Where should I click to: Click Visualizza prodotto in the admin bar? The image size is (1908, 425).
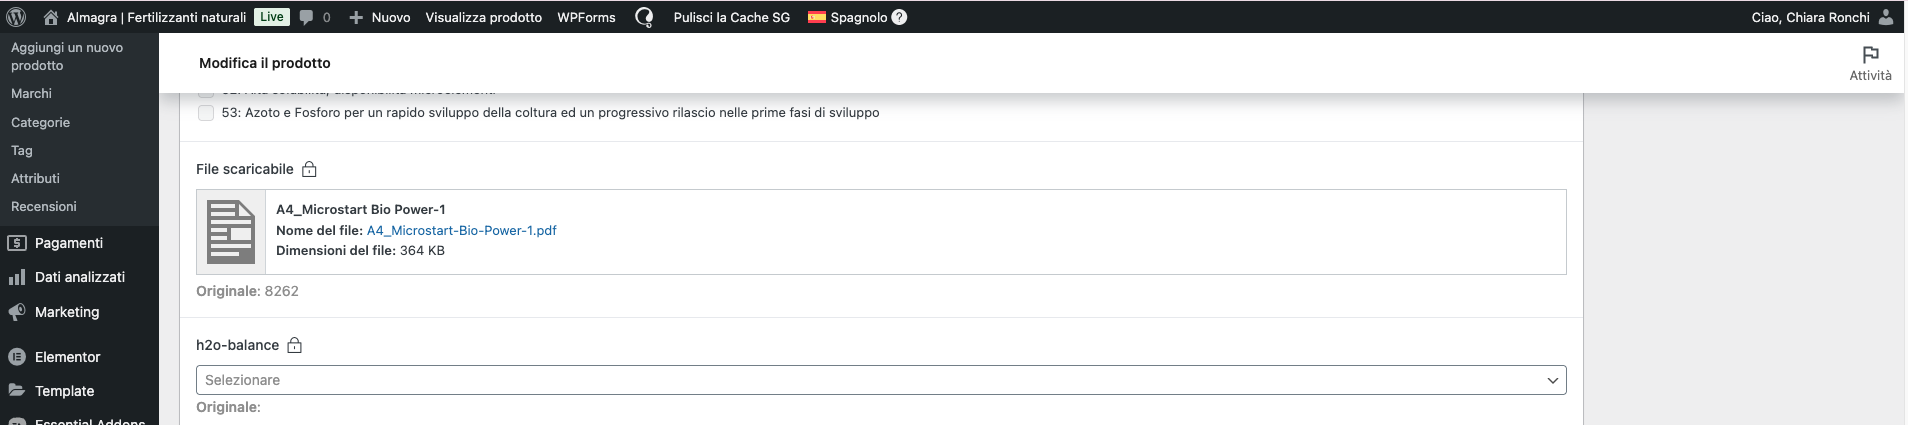click(483, 17)
